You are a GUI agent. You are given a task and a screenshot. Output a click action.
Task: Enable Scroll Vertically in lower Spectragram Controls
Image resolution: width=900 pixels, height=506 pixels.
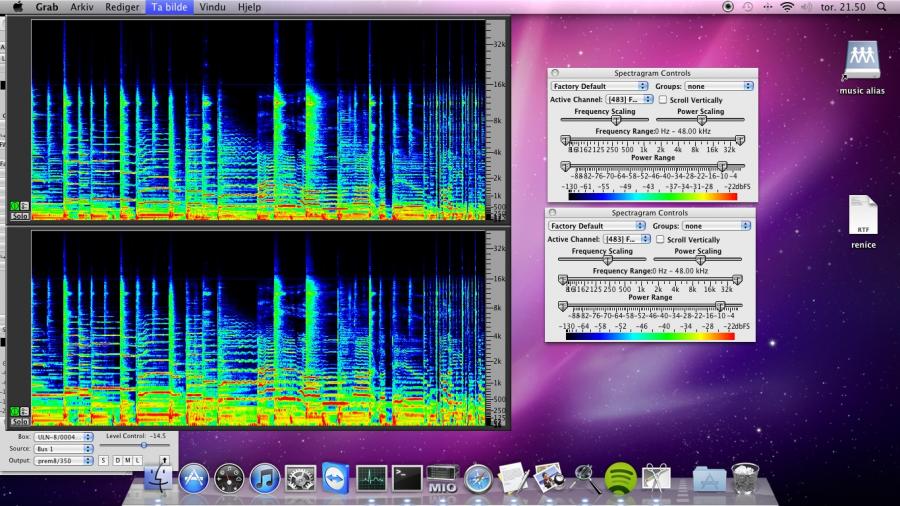[x=659, y=240]
